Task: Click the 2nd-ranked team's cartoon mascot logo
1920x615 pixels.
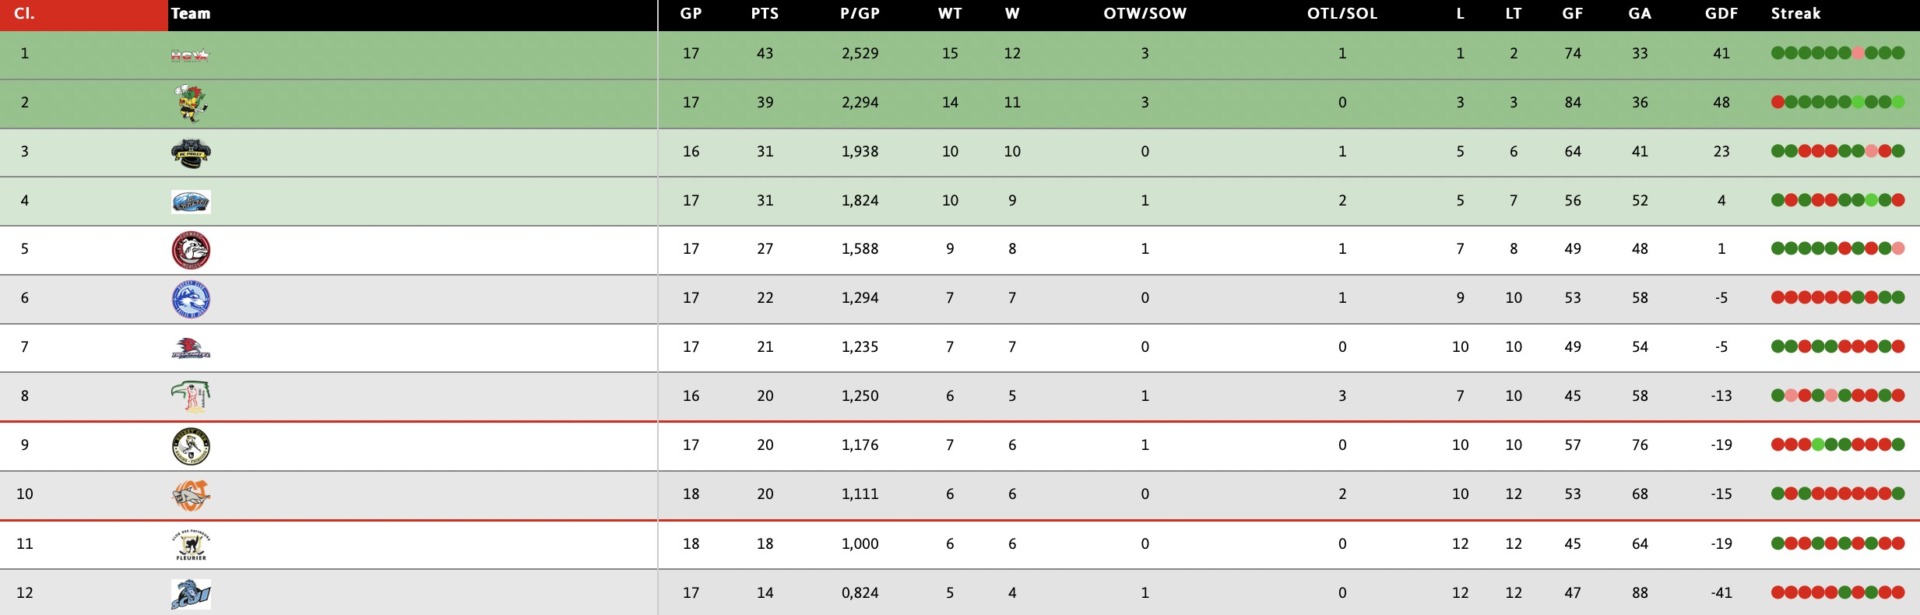Action: click(190, 103)
